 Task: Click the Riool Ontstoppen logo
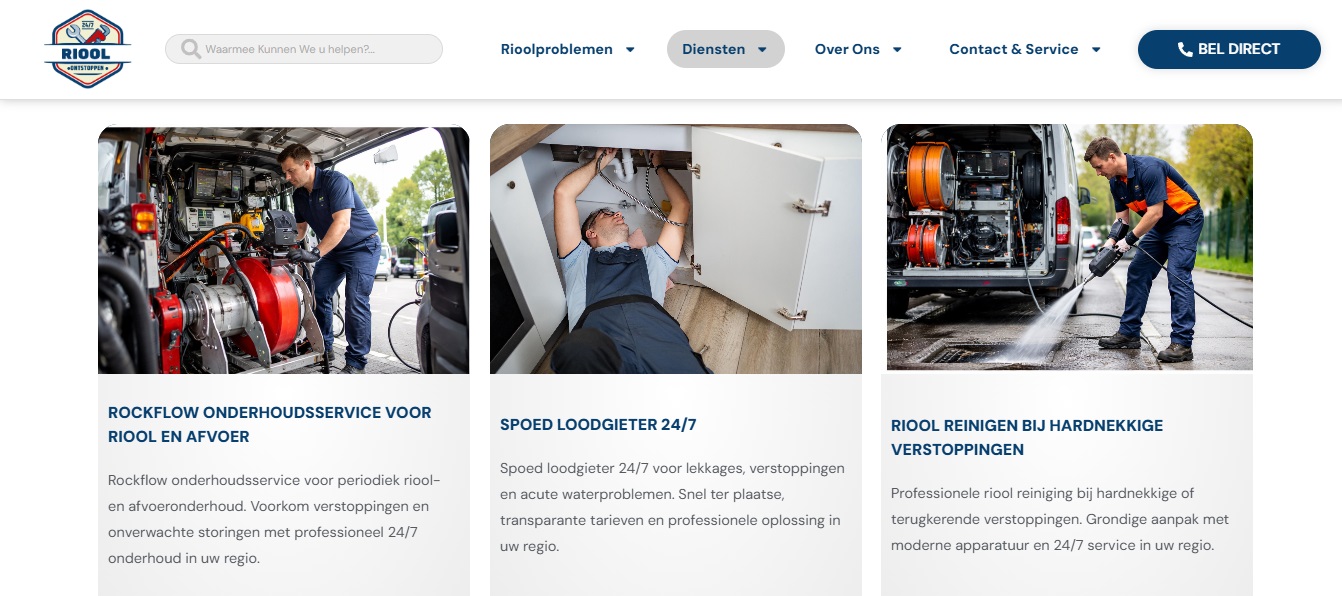point(88,49)
